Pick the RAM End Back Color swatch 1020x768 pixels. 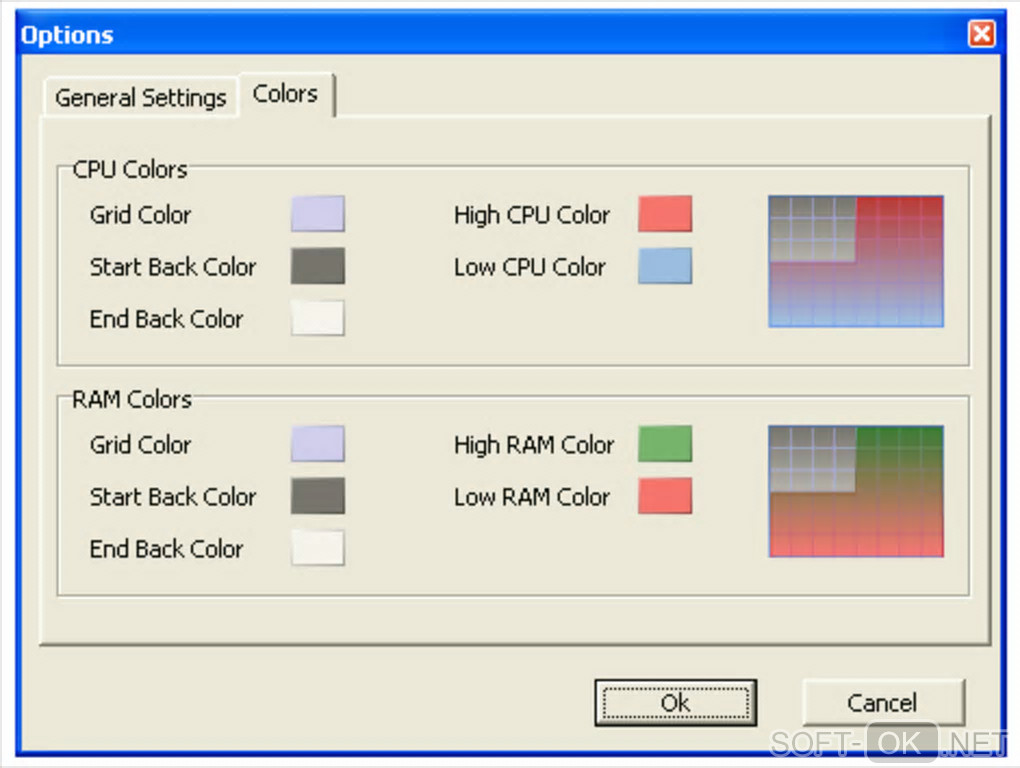tap(317, 548)
